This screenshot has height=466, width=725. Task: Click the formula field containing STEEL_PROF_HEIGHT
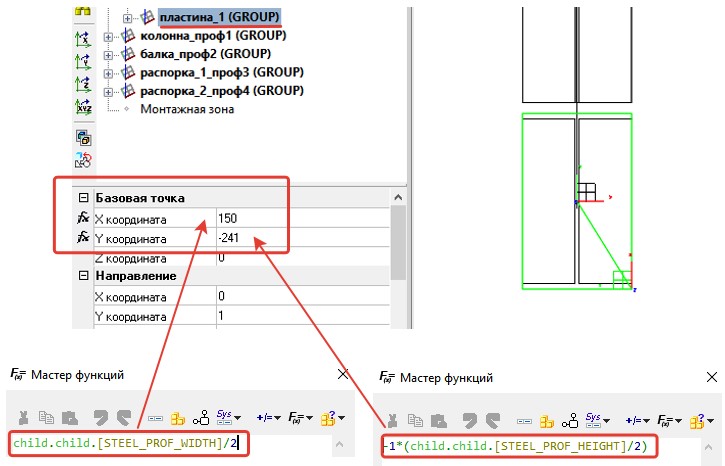click(x=520, y=446)
